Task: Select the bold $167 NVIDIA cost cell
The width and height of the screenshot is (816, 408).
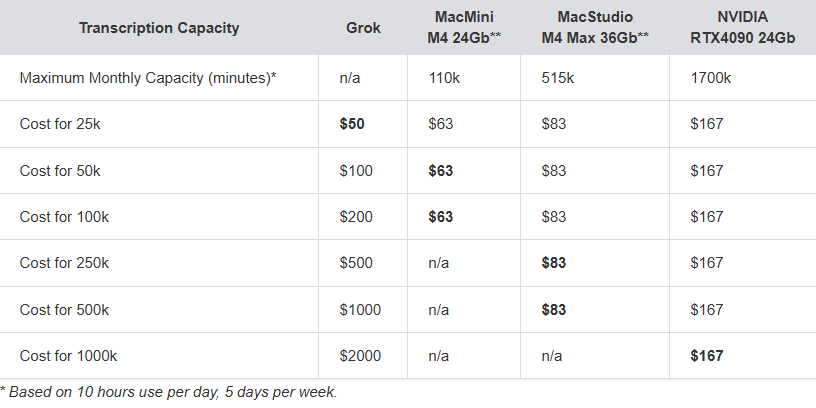Action: click(x=707, y=356)
